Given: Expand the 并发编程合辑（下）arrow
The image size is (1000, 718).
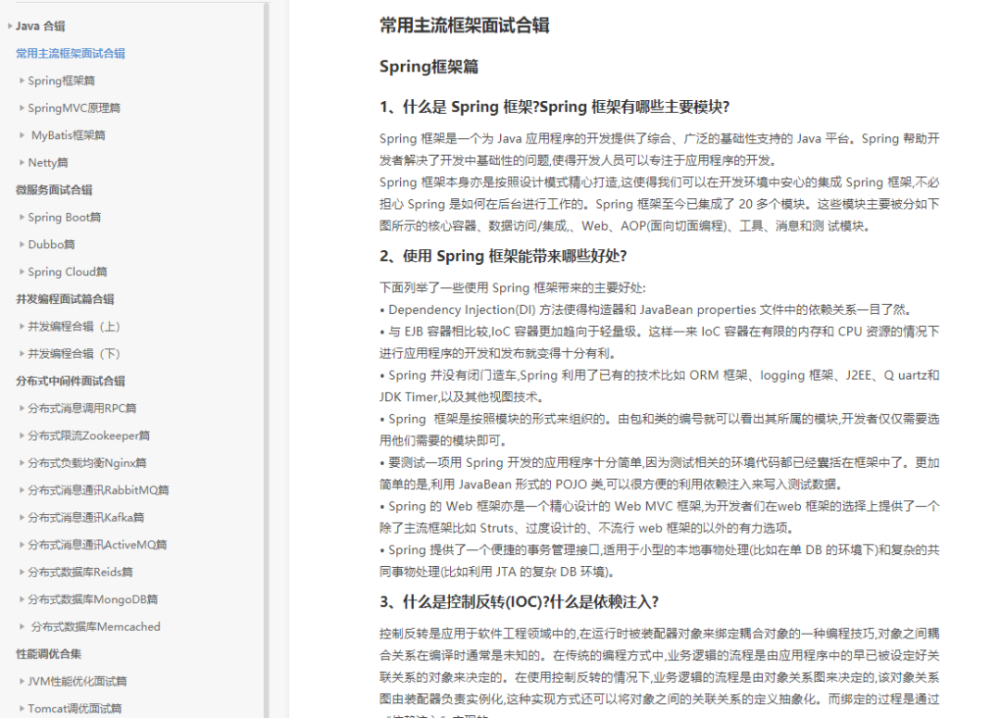Looking at the screenshot, I should tap(22, 354).
